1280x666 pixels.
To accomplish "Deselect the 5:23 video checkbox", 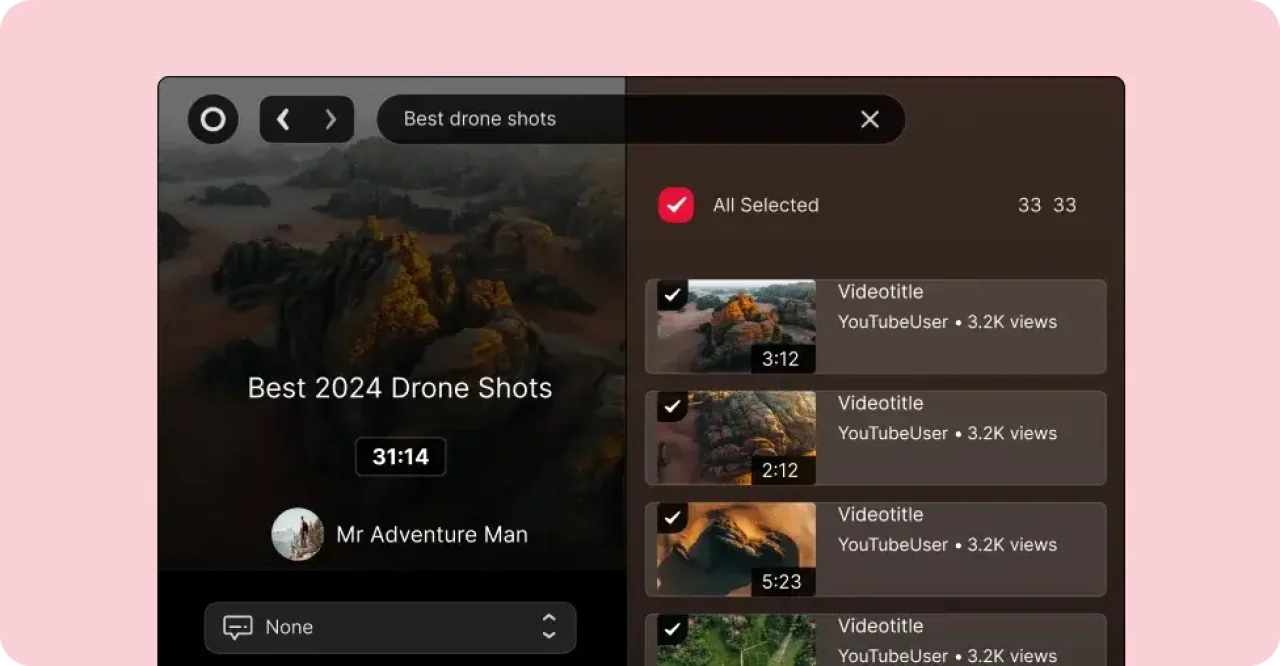I will 672,518.
